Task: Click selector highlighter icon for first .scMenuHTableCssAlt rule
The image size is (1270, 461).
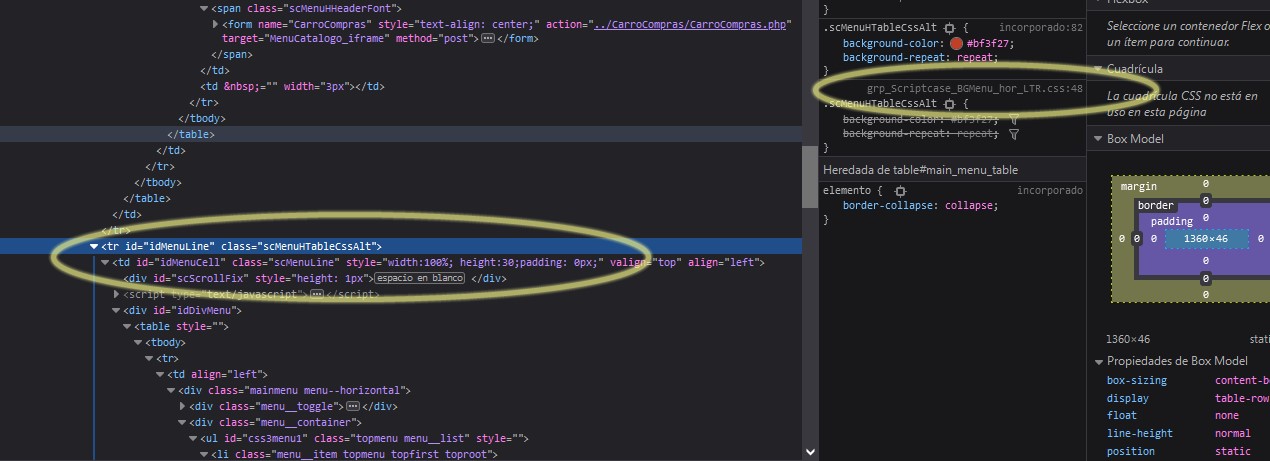Action: point(949,29)
